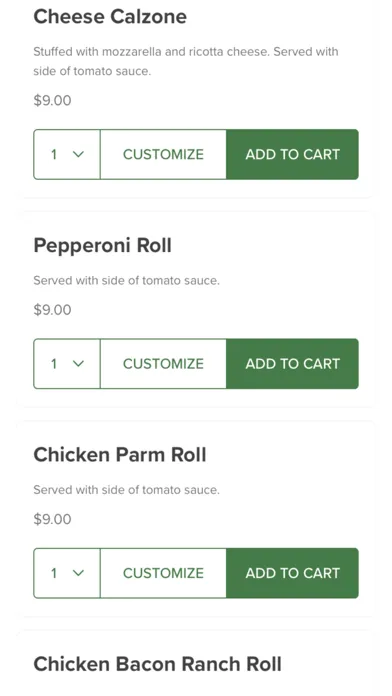
Task: Click the Pepperoni Roll tomato sauce description
Action: 127,281
